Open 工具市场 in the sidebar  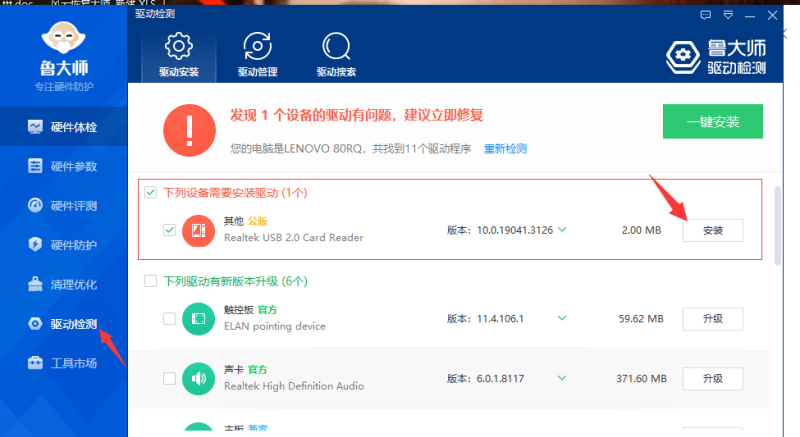pyautogui.click(x=63, y=363)
